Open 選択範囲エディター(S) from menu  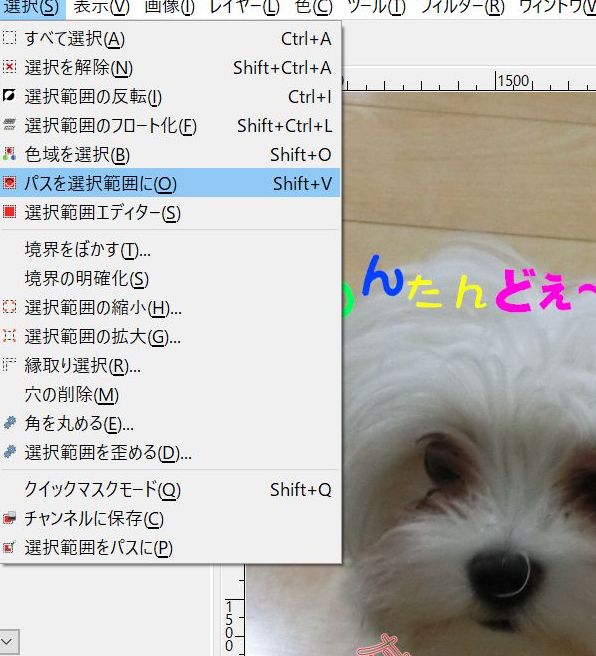click(x=170, y=212)
